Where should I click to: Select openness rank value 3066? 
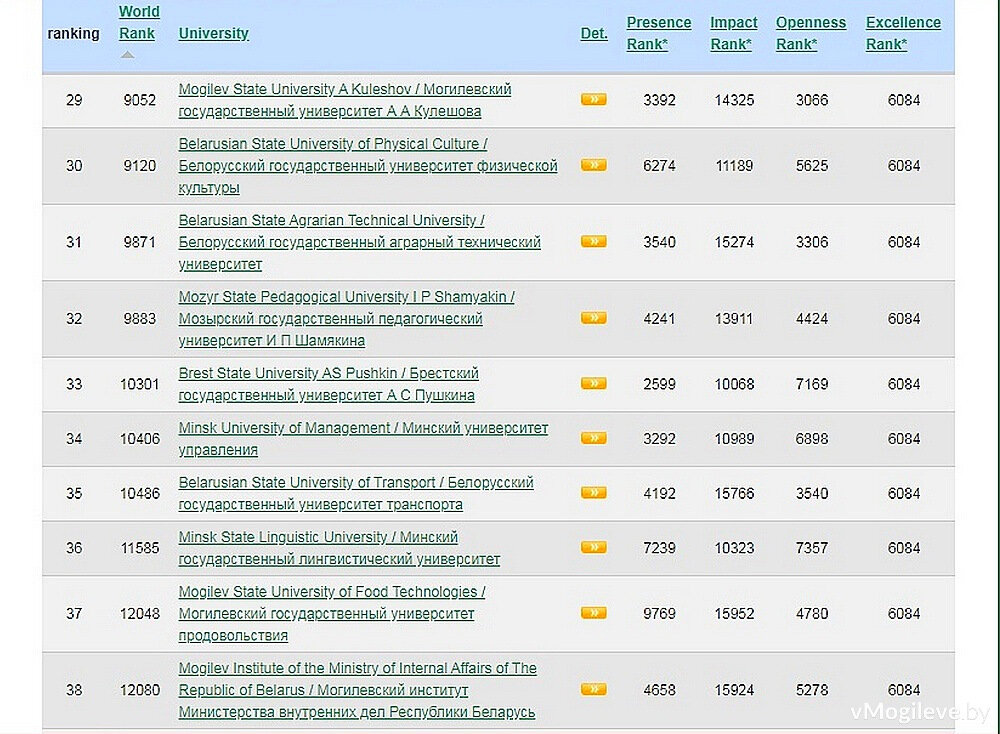pos(812,100)
